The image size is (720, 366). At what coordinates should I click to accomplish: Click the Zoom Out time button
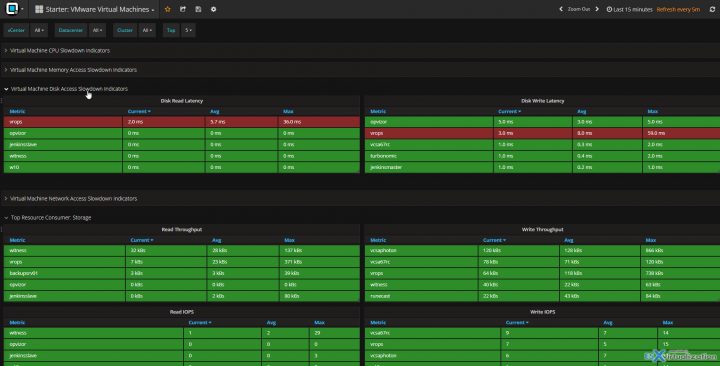click(579, 9)
